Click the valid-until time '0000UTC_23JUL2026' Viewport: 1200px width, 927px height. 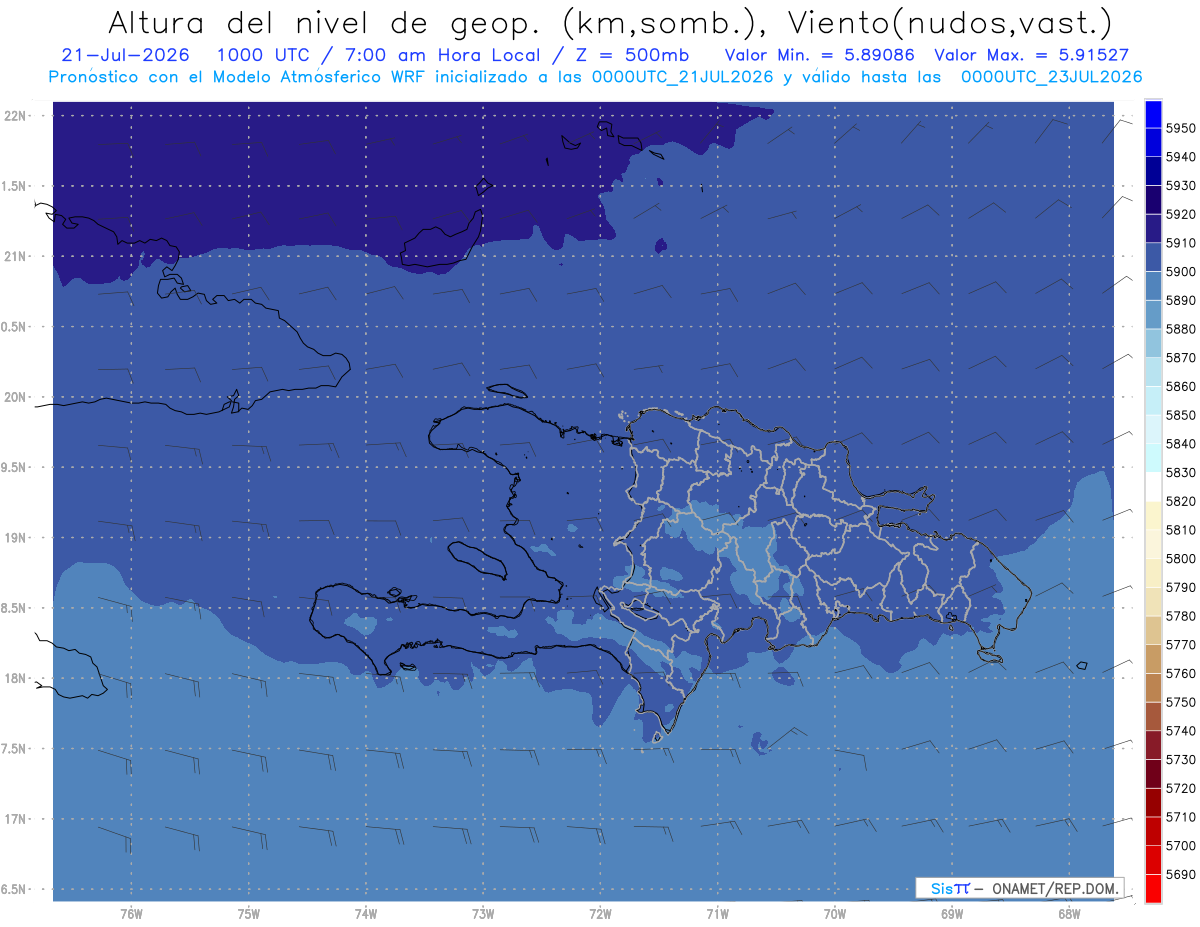click(x=1051, y=76)
